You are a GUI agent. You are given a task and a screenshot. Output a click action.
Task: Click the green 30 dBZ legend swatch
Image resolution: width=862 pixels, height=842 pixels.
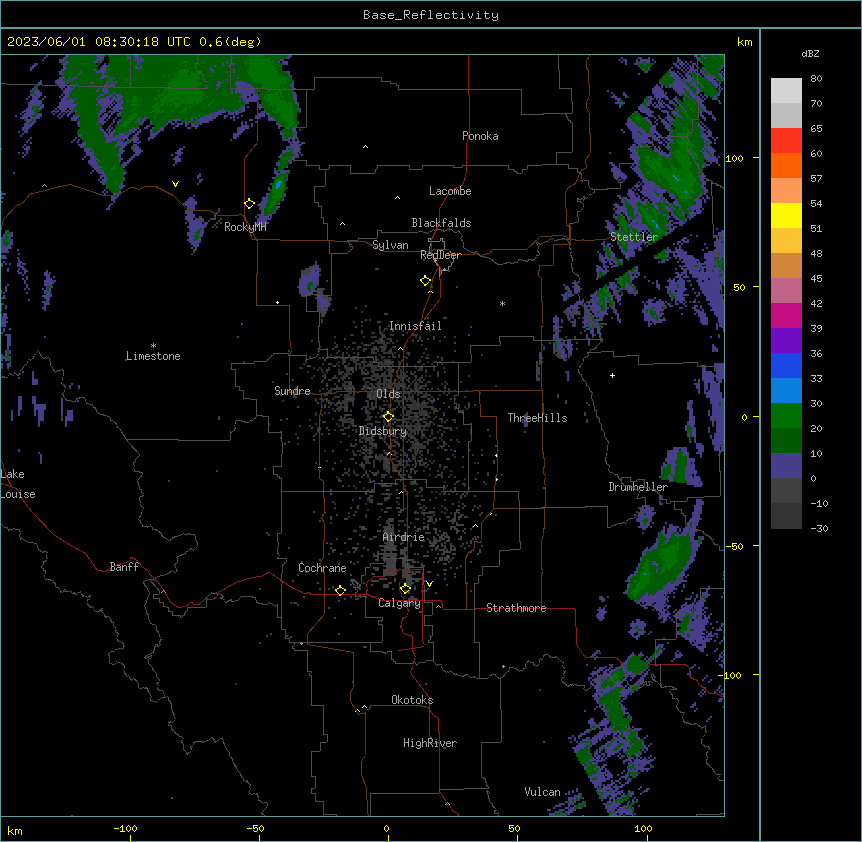click(x=786, y=416)
